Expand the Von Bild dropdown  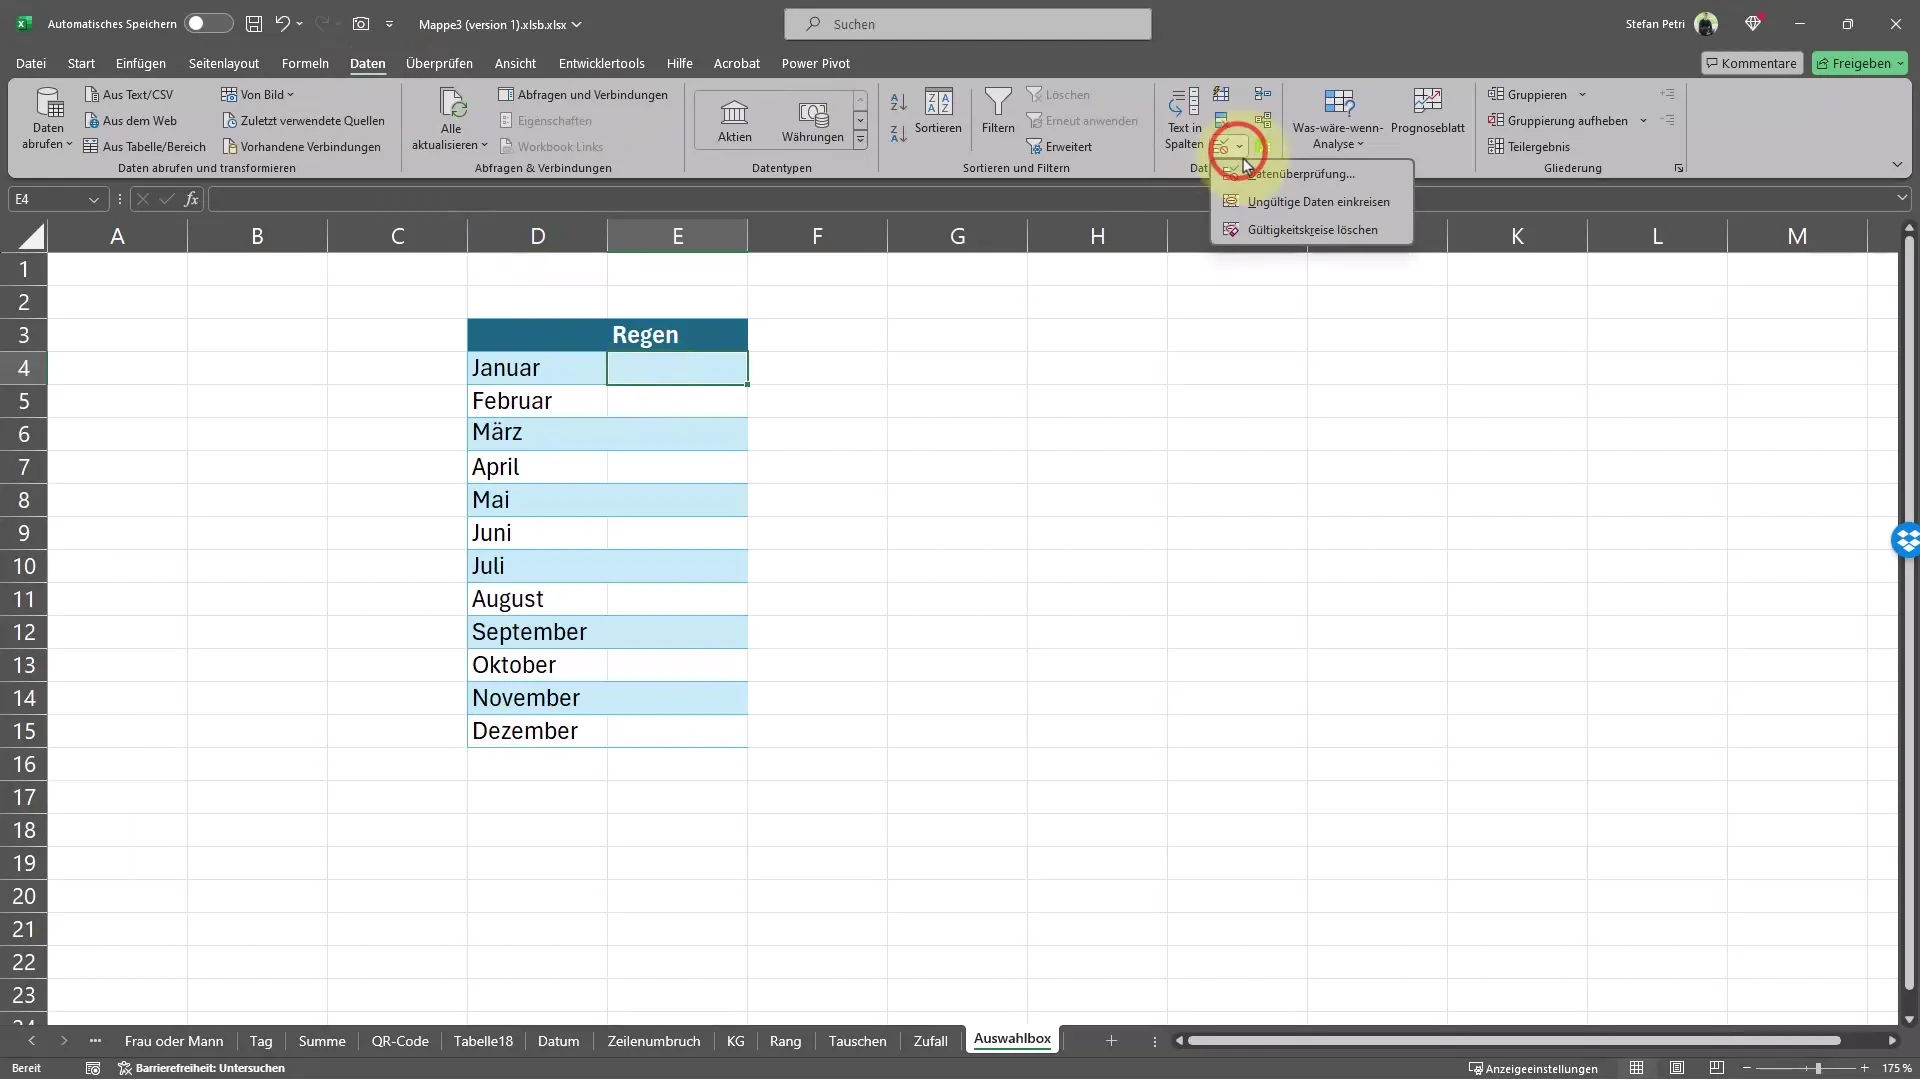click(x=291, y=95)
